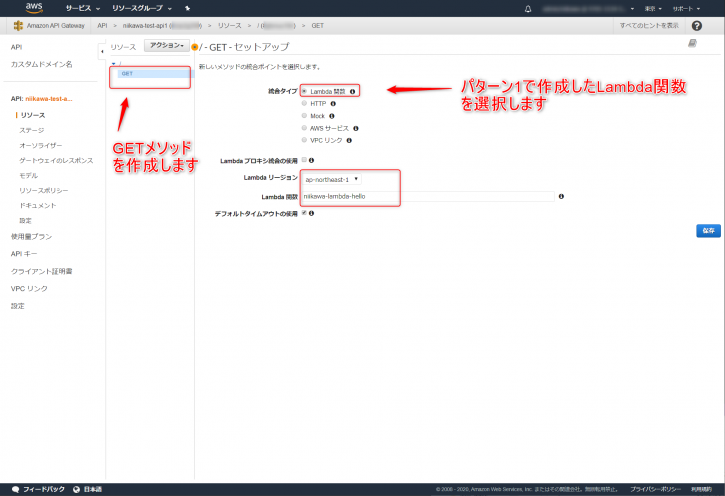This screenshot has height=496, width=725.
Task: Select リソース in the sidebar
Action: click(33, 115)
